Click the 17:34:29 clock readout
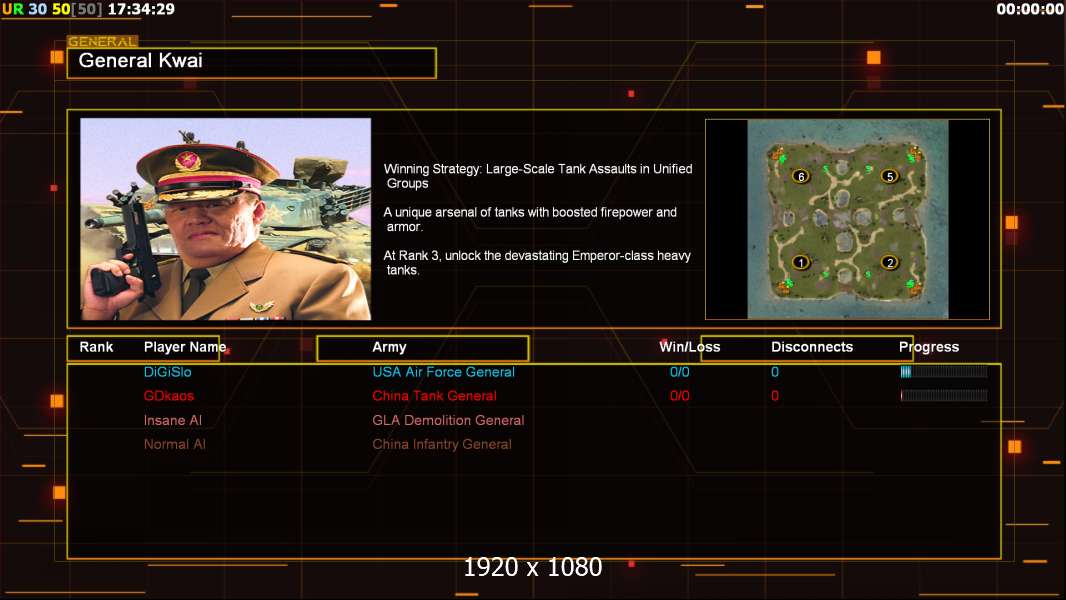The width and height of the screenshot is (1066, 600). 141,9
